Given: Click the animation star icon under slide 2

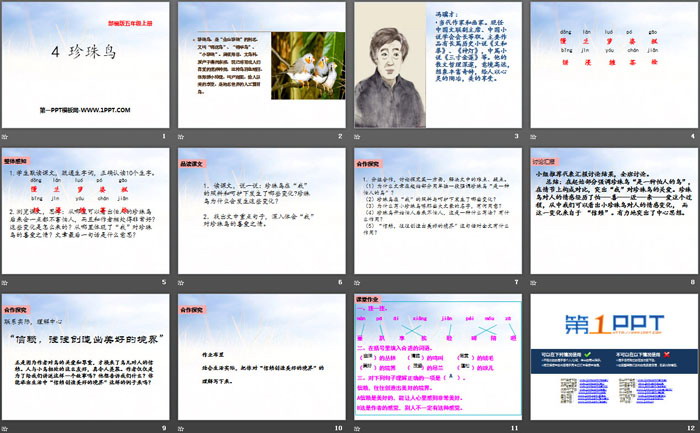Looking at the screenshot, I should pos(181,137).
